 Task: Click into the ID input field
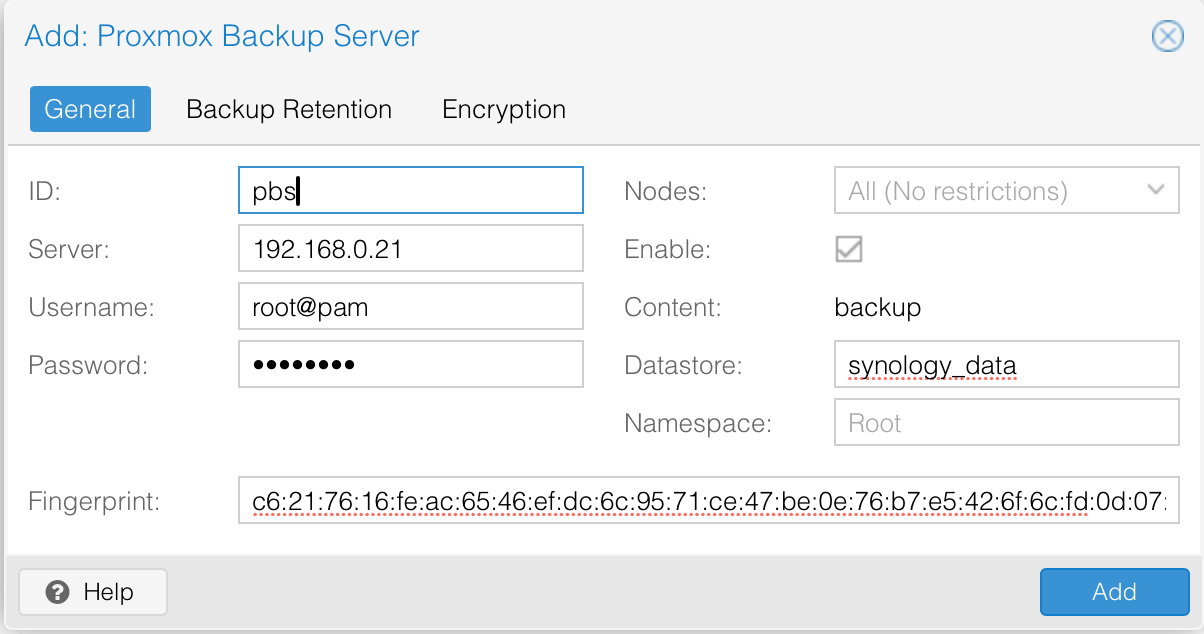tap(411, 191)
